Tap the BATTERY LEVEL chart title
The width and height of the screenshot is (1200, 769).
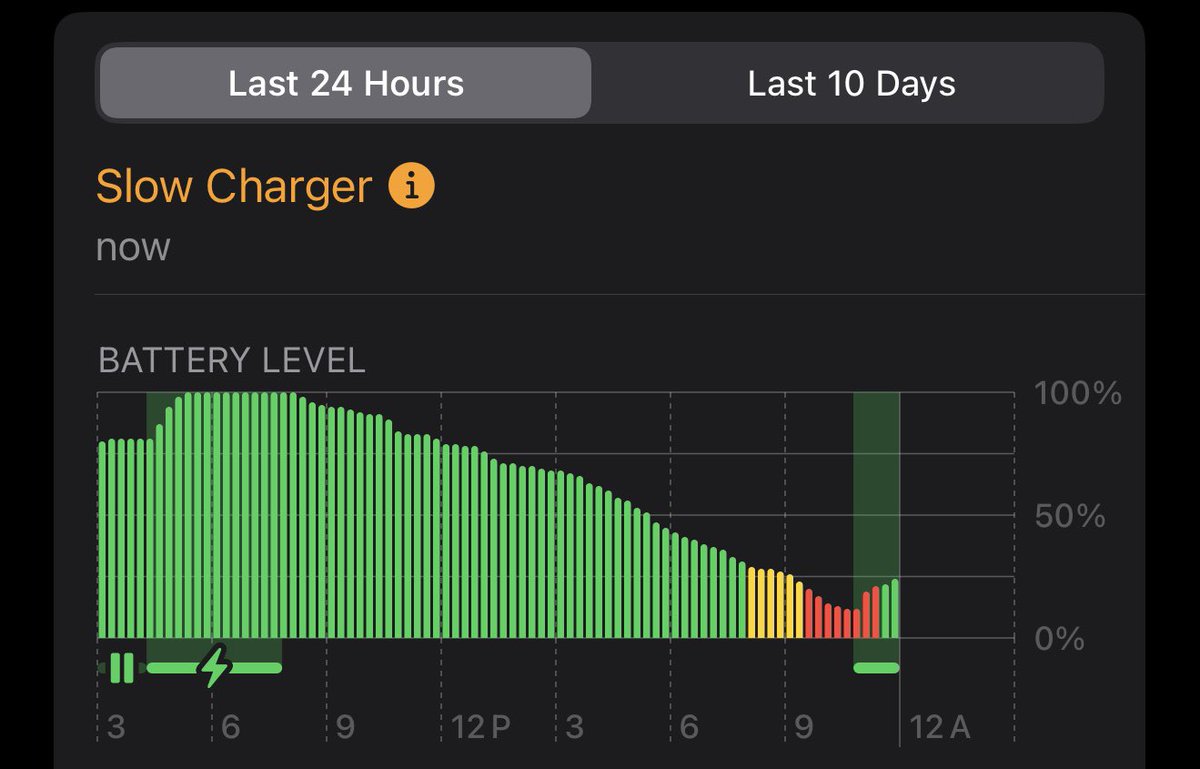pos(232,360)
